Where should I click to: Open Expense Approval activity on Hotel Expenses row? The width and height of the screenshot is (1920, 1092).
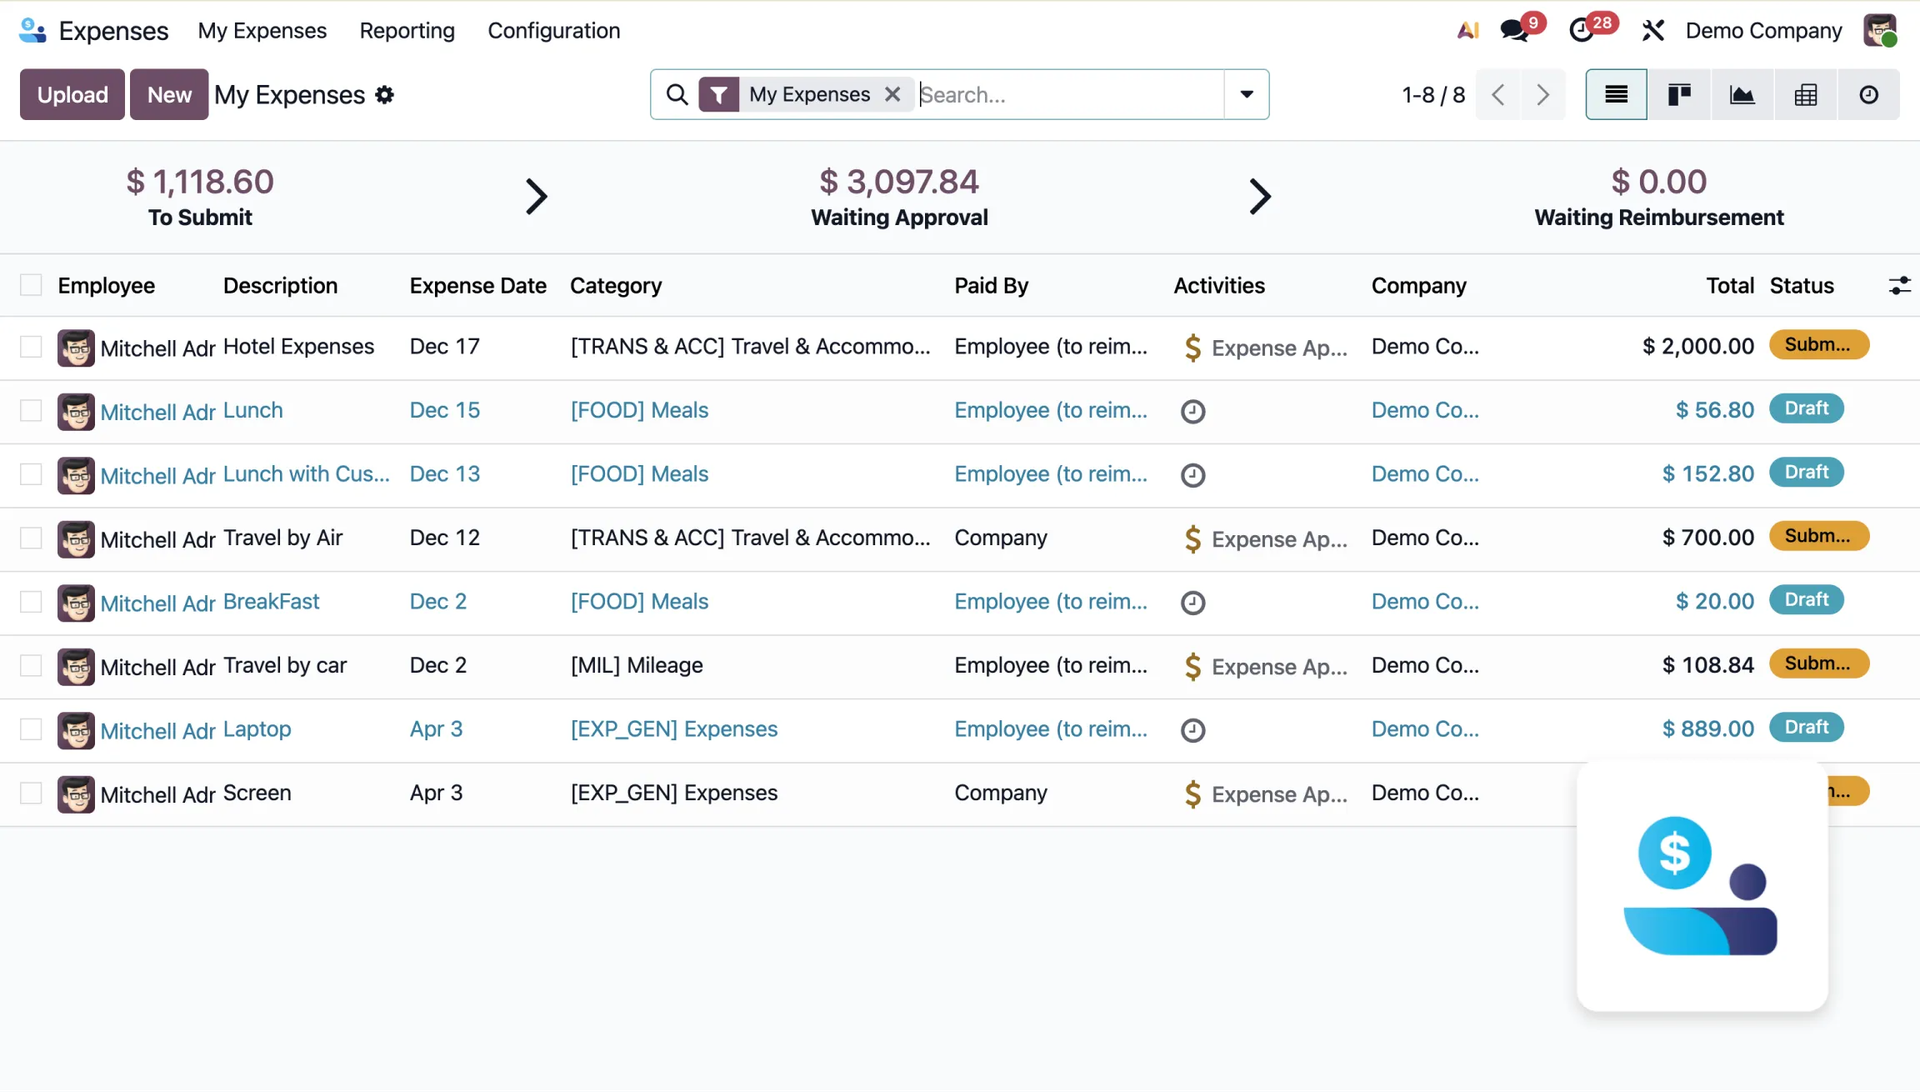pyautogui.click(x=1265, y=348)
